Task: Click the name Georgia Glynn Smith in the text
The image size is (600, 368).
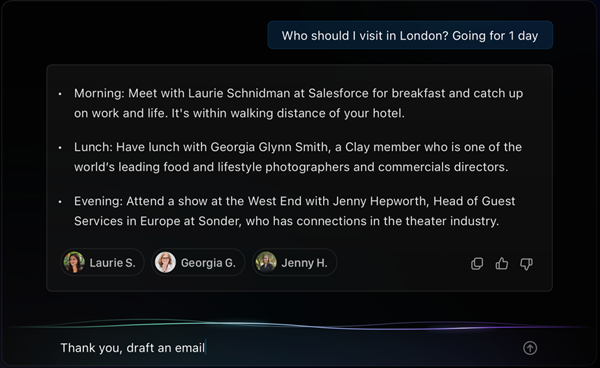Action: 269,147
